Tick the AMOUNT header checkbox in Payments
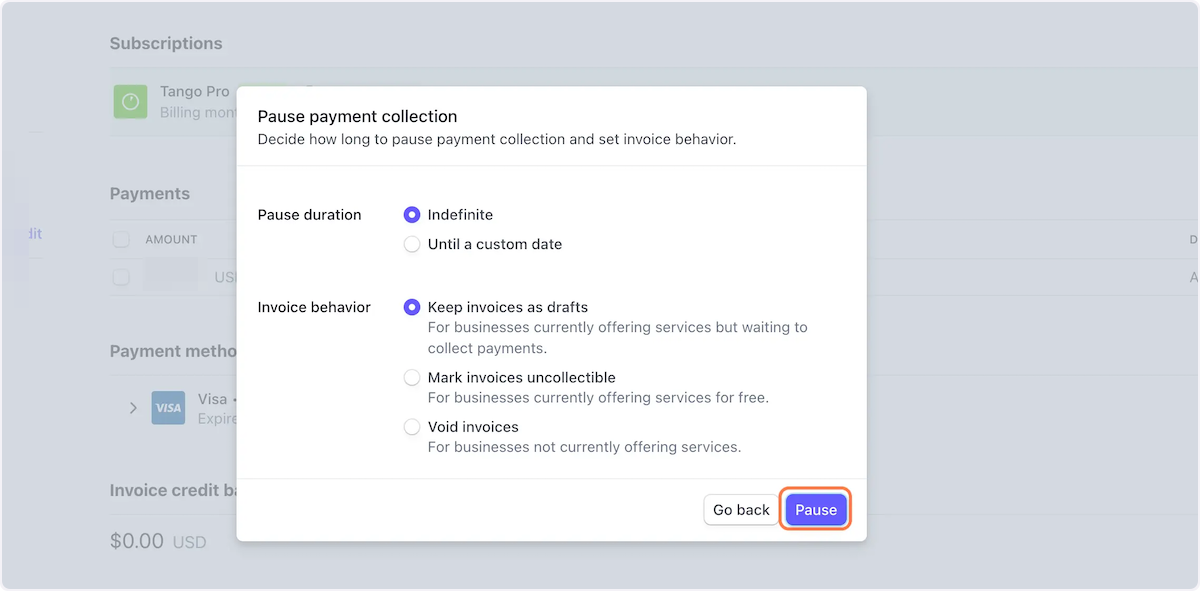The width and height of the screenshot is (1200, 591). pyautogui.click(x=121, y=240)
